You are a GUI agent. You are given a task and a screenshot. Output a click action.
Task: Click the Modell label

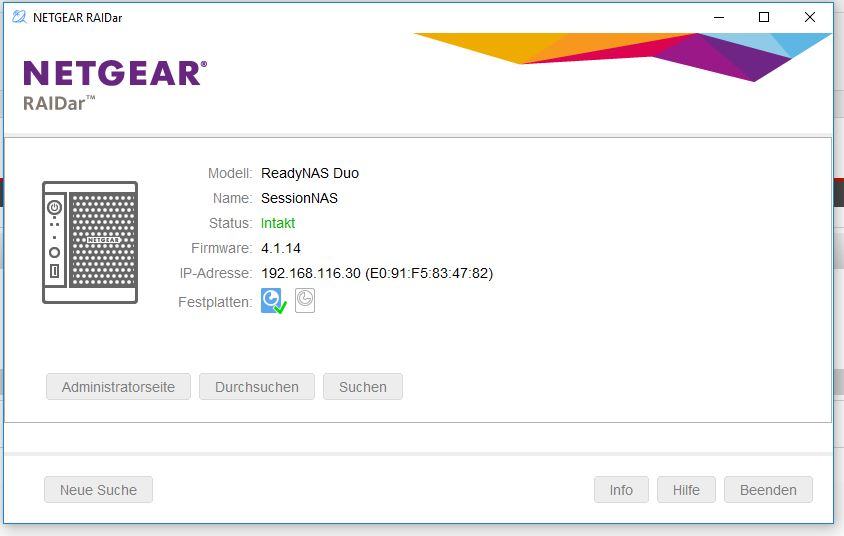(x=230, y=173)
